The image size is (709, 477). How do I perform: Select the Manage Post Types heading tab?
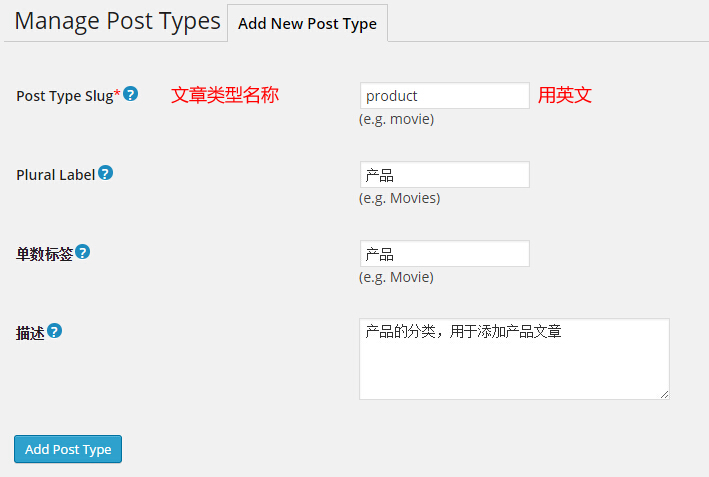click(117, 22)
